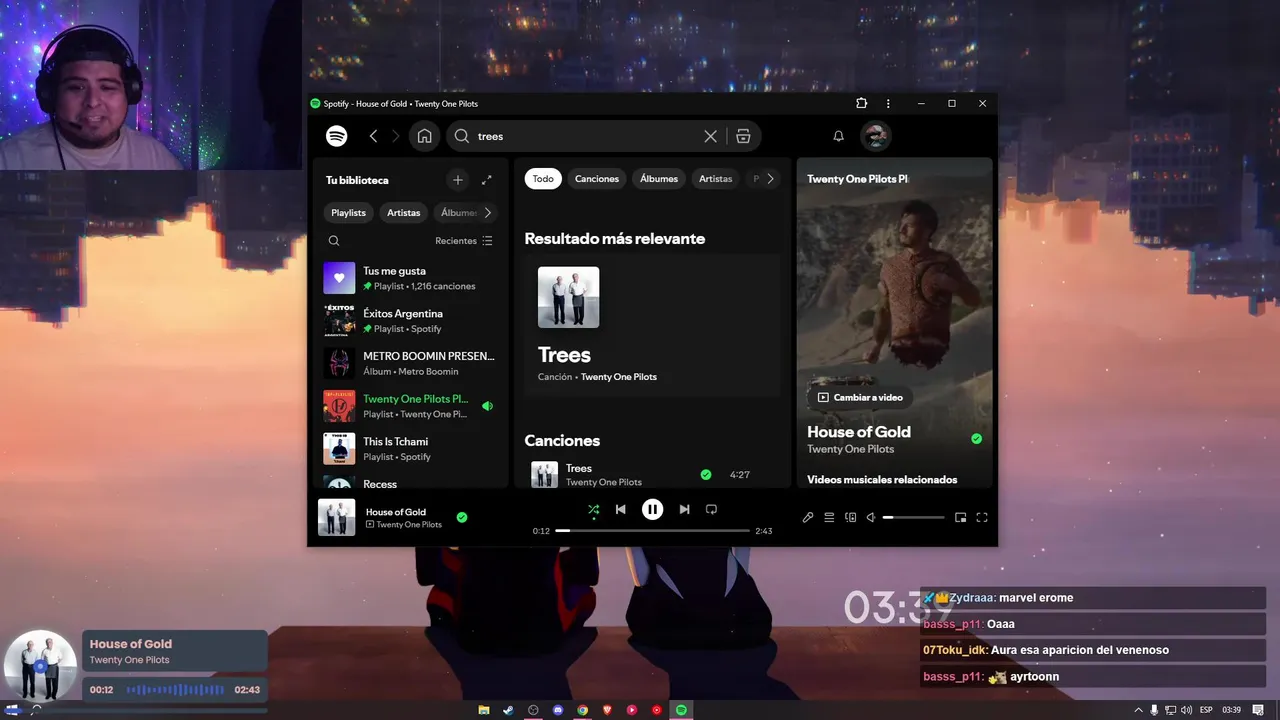This screenshot has height=720, width=1280.
Task: Show more result filters with the chevron
Action: coord(770,179)
